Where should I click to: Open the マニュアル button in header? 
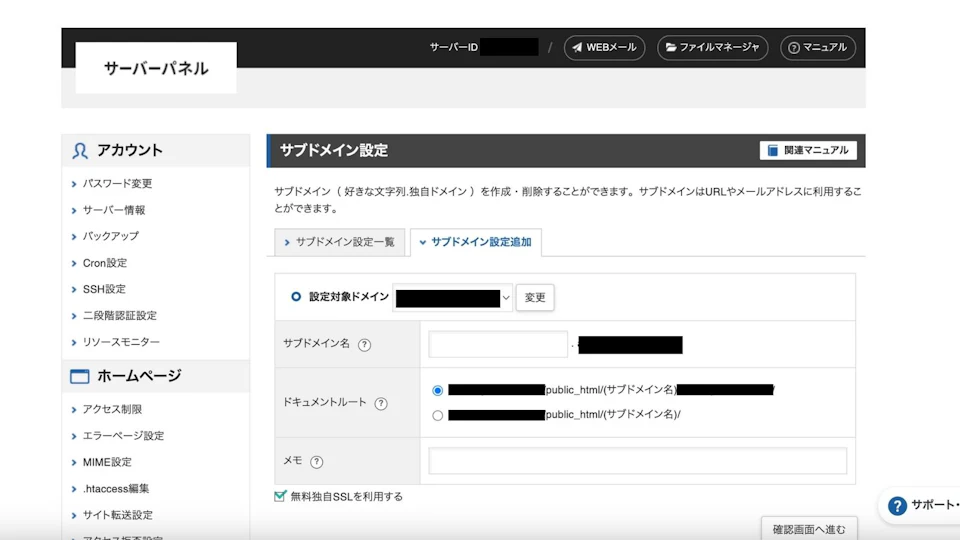point(818,48)
